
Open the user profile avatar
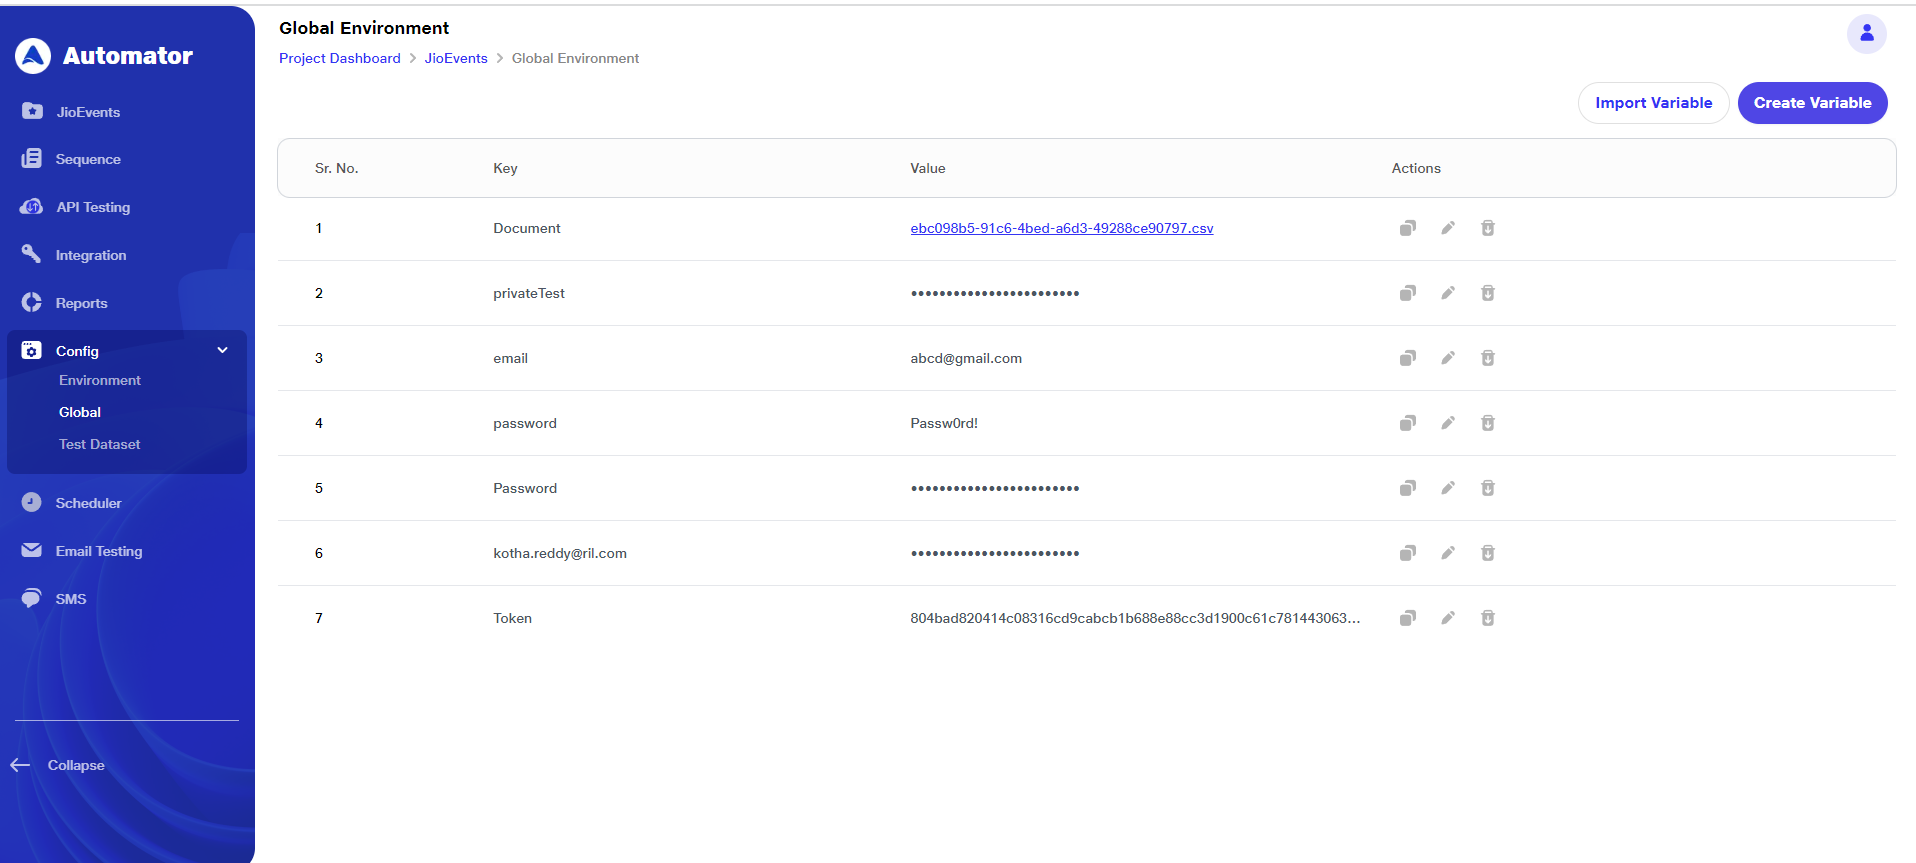click(1866, 34)
